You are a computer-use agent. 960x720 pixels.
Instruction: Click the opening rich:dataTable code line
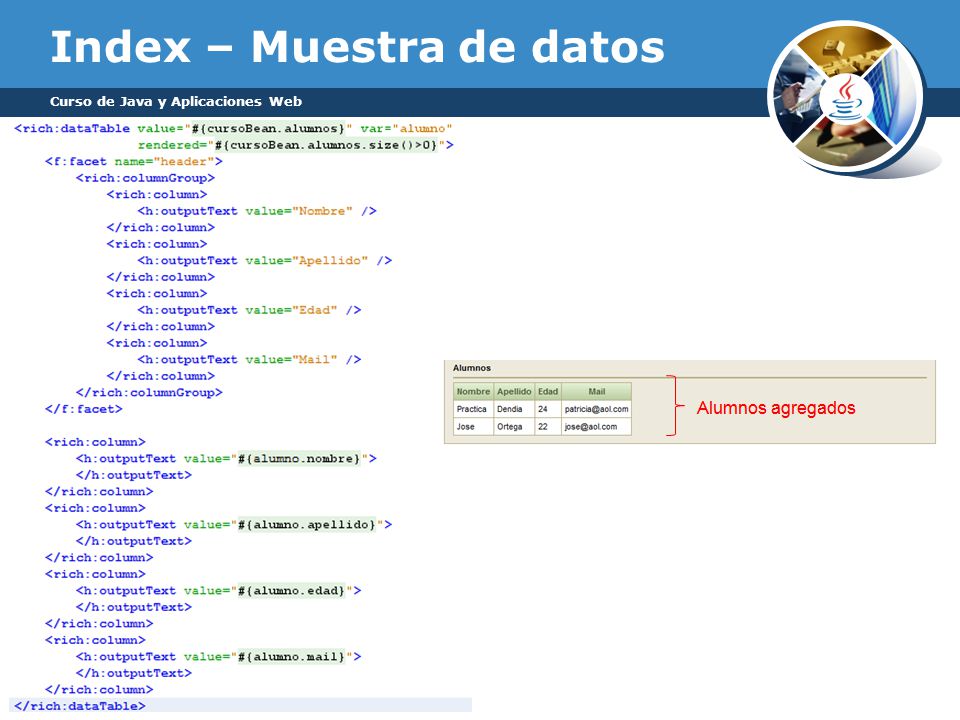coord(233,129)
